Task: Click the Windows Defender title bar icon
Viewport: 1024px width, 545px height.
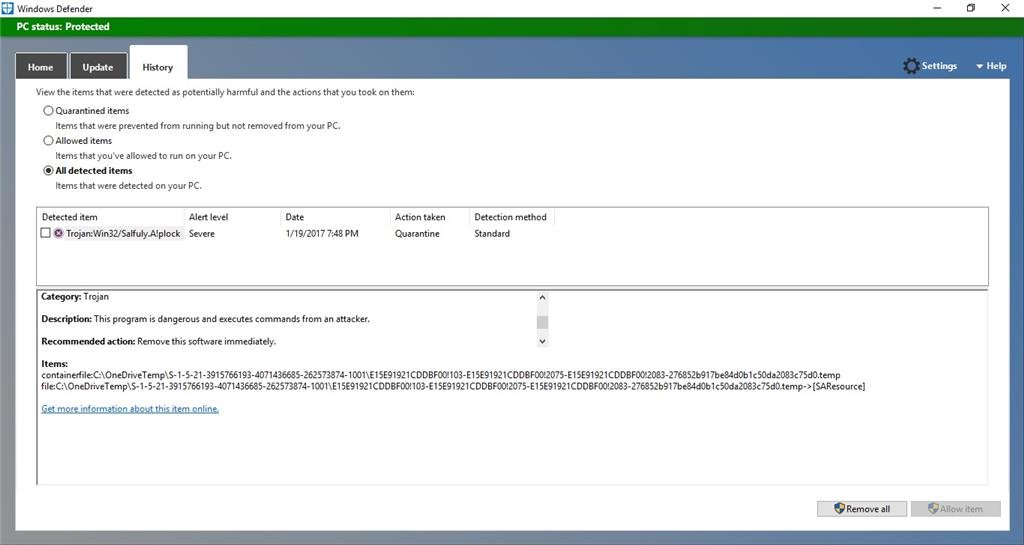Action: [x=8, y=8]
